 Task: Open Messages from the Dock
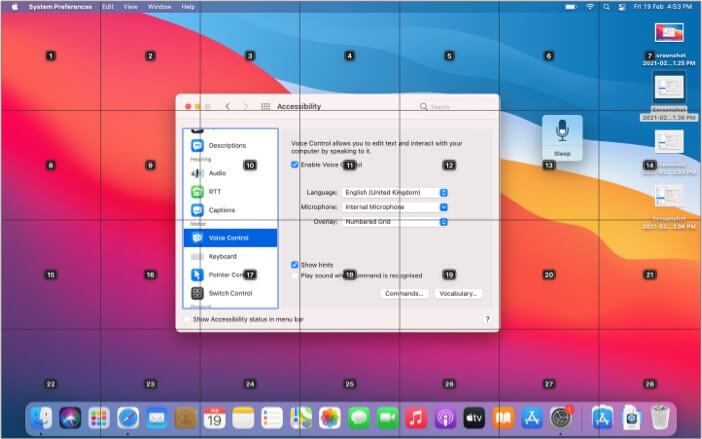pyautogui.click(x=359, y=418)
